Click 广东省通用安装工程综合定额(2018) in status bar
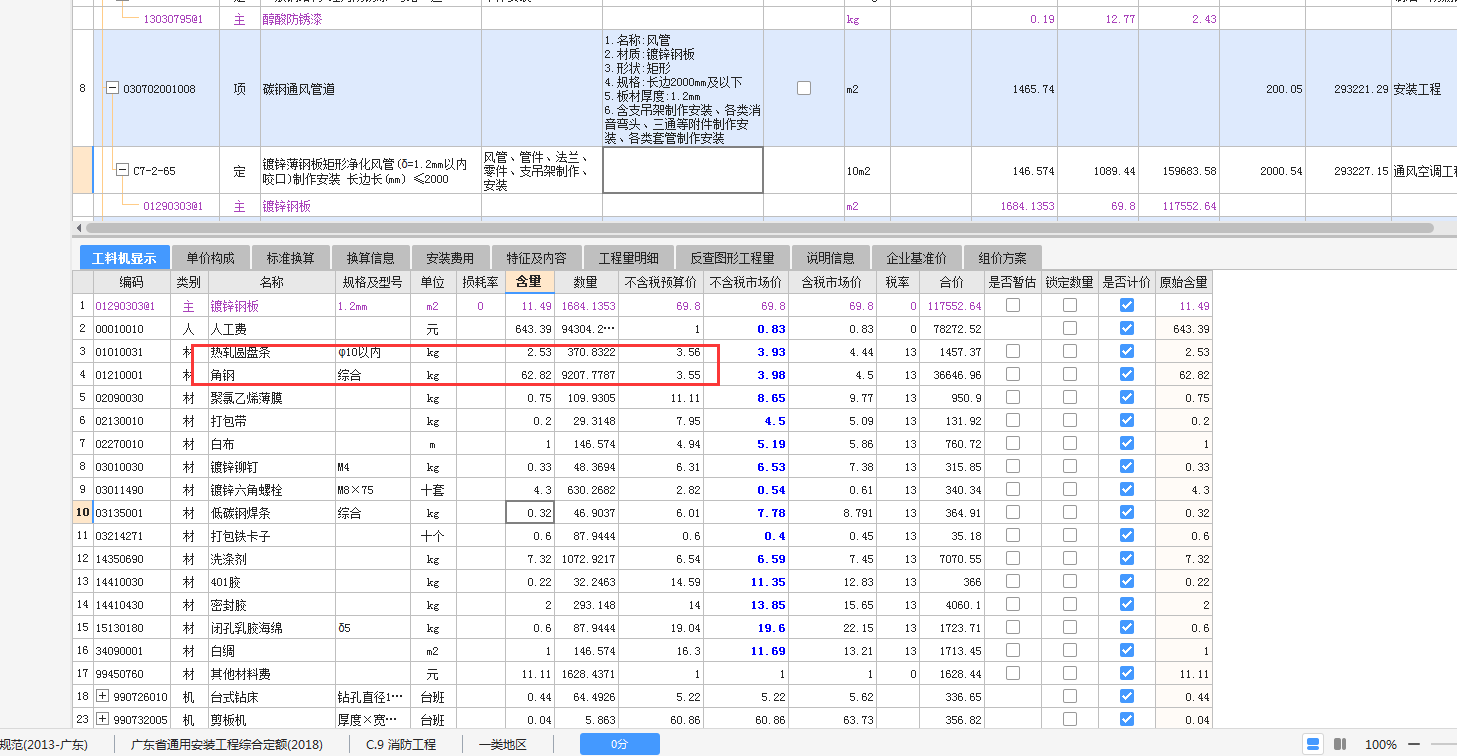The image size is (1457, 756). pyautogui.click(x=226, y=744)
